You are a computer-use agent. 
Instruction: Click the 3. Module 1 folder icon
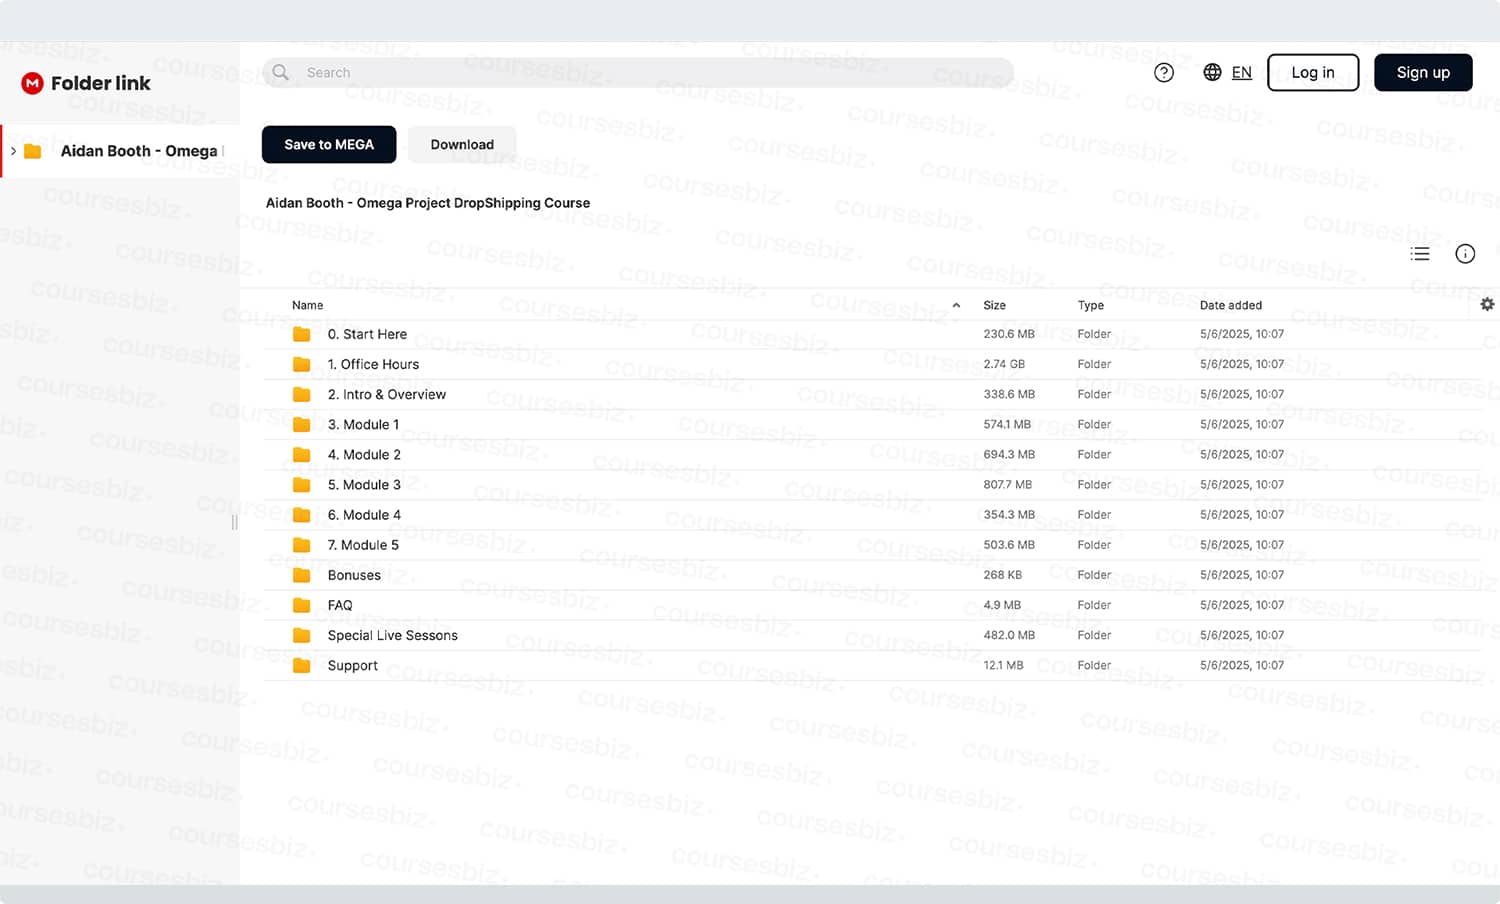tap(301, 424)
